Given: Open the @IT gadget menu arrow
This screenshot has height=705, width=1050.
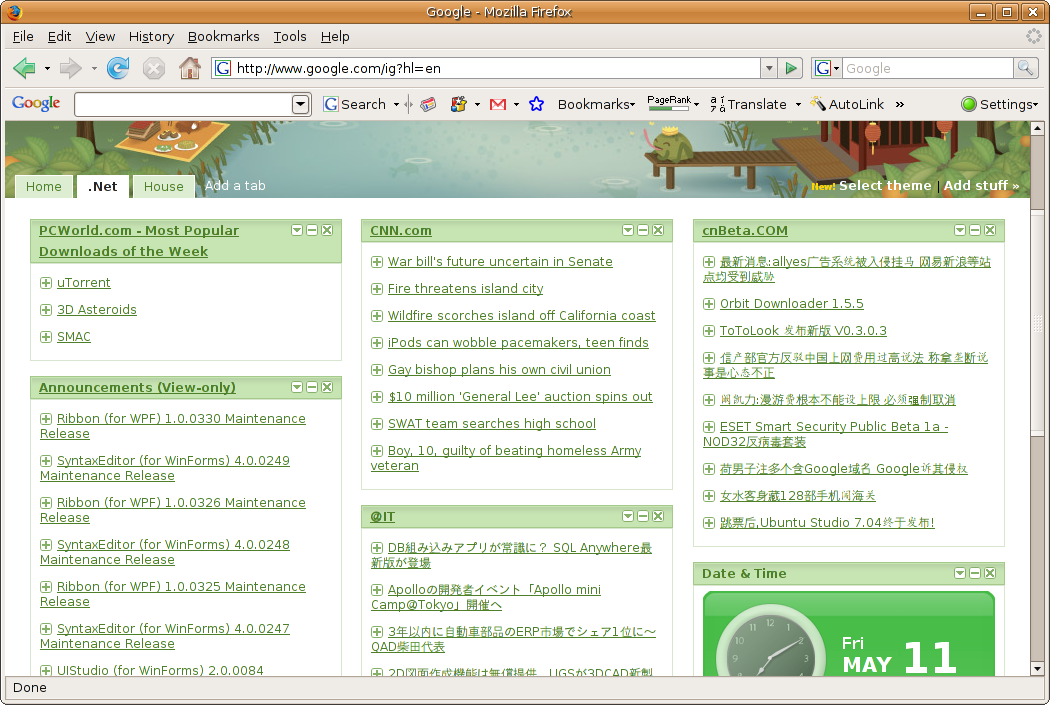Looking at the screenshot, I should click(x=628, y=516).
